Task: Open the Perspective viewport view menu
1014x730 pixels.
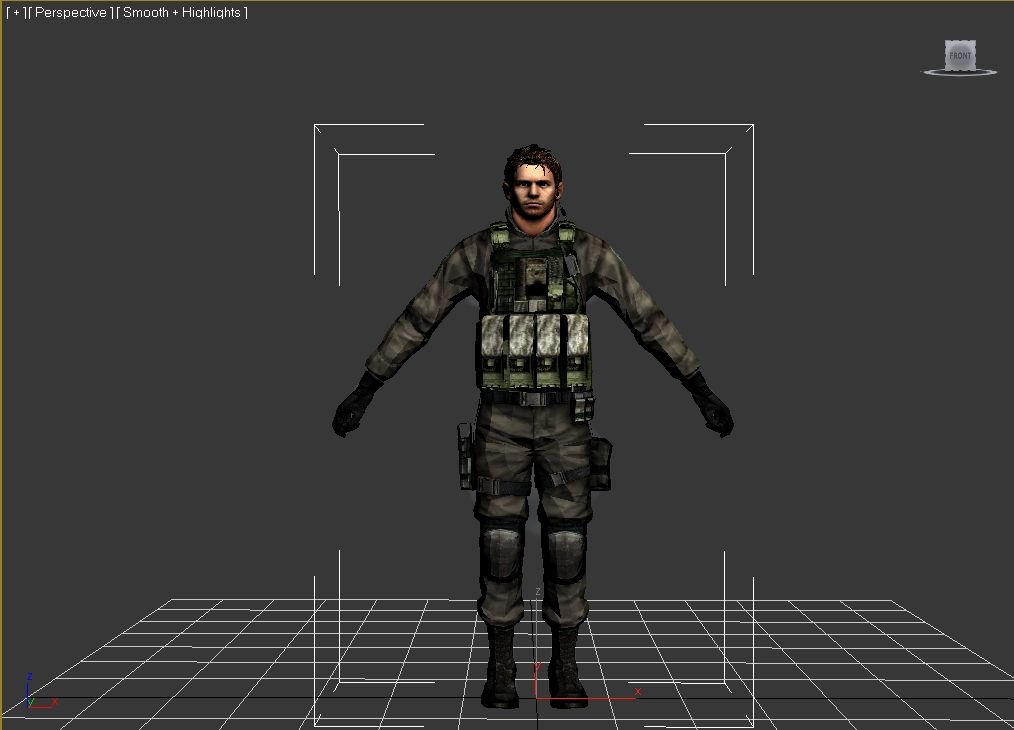Action: coord(70,12)
